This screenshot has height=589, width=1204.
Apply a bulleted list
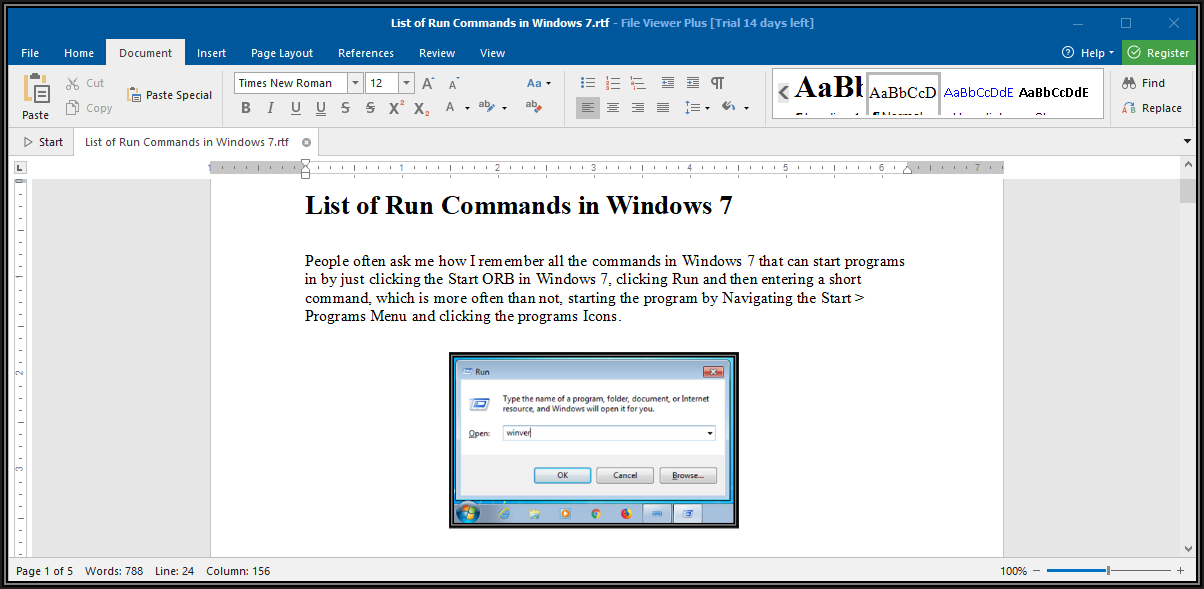point(588,83)
